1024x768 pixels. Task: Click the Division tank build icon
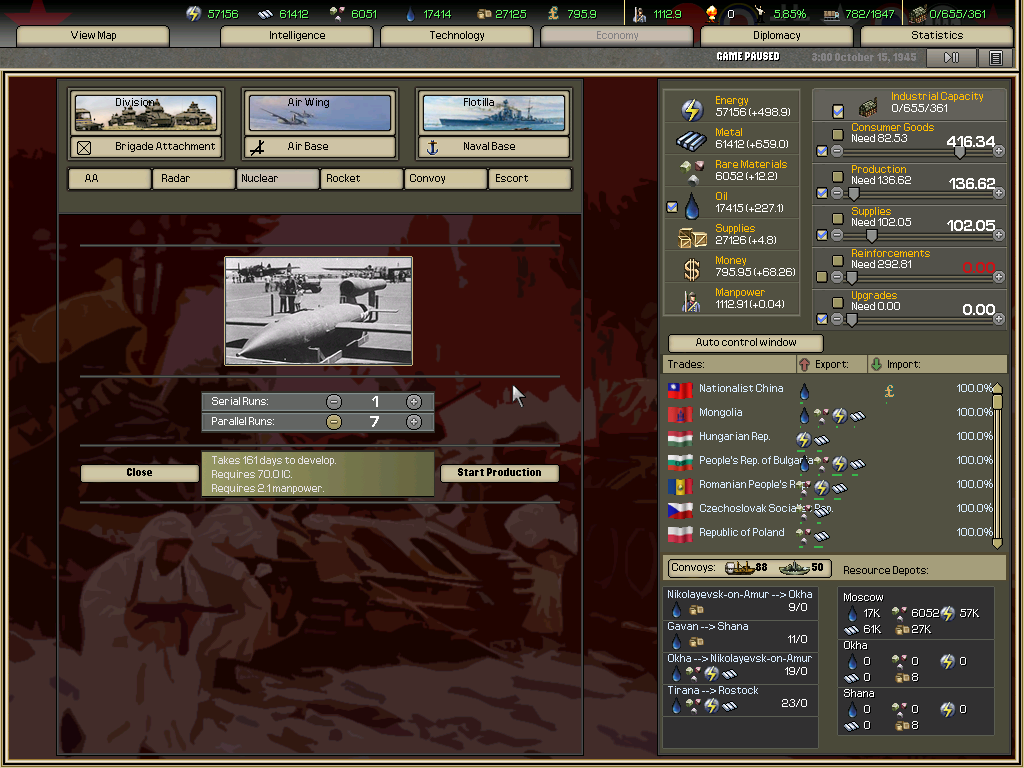(146, 113)
